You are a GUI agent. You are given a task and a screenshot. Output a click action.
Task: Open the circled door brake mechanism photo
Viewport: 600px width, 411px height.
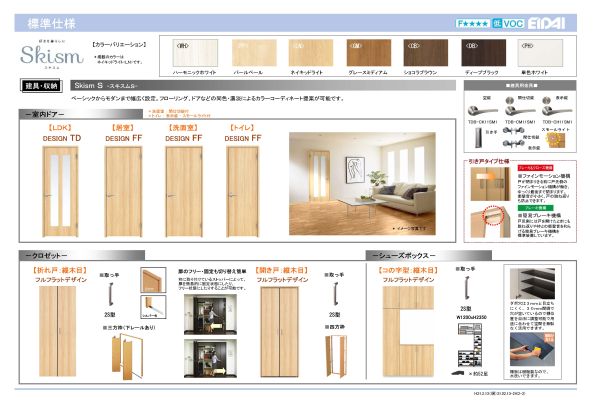490,221
